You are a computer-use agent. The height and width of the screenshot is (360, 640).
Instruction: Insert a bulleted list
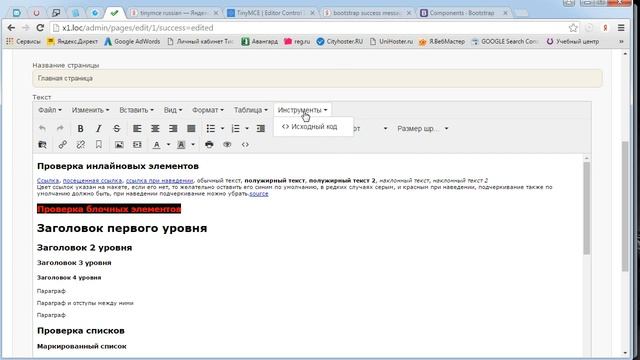[x=211, y=129]
